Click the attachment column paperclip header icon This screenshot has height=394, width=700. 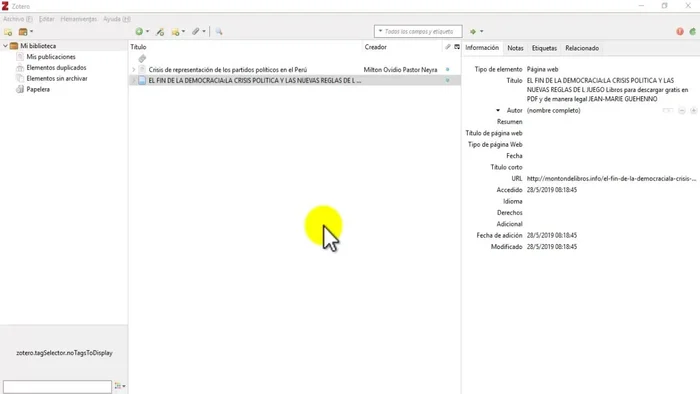point(448,47)
